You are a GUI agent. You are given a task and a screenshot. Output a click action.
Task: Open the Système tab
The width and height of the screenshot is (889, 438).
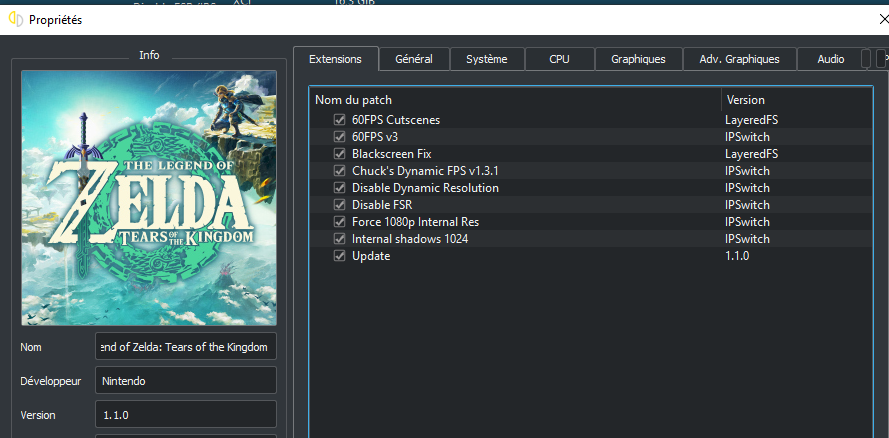[486, 59]
